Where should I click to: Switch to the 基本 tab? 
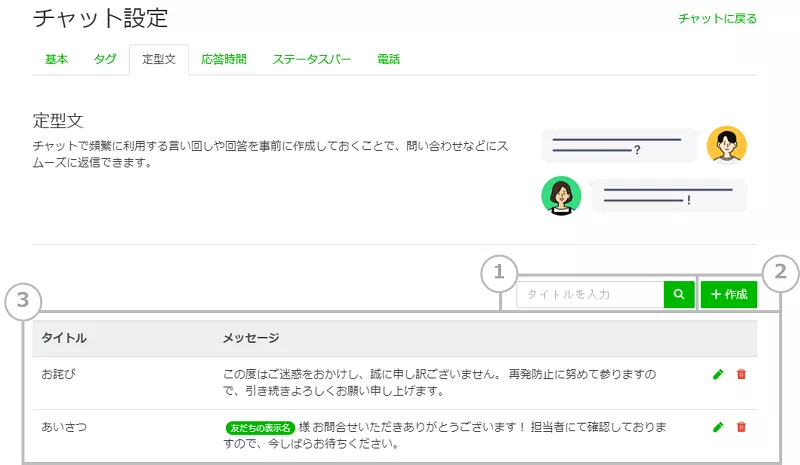56,60
